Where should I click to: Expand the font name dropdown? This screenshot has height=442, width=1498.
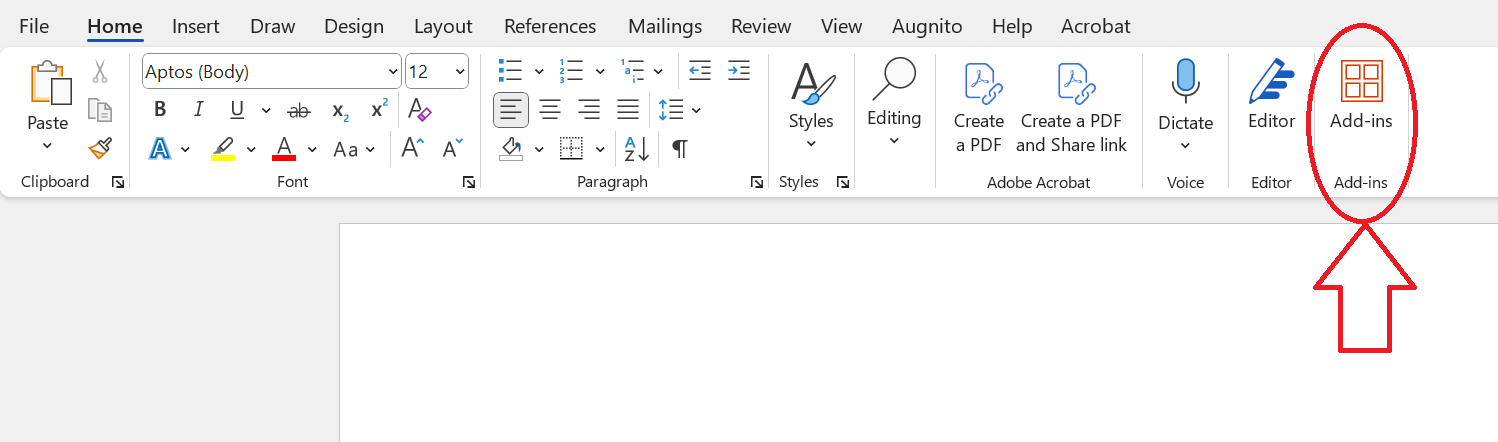tap(393, 72)
